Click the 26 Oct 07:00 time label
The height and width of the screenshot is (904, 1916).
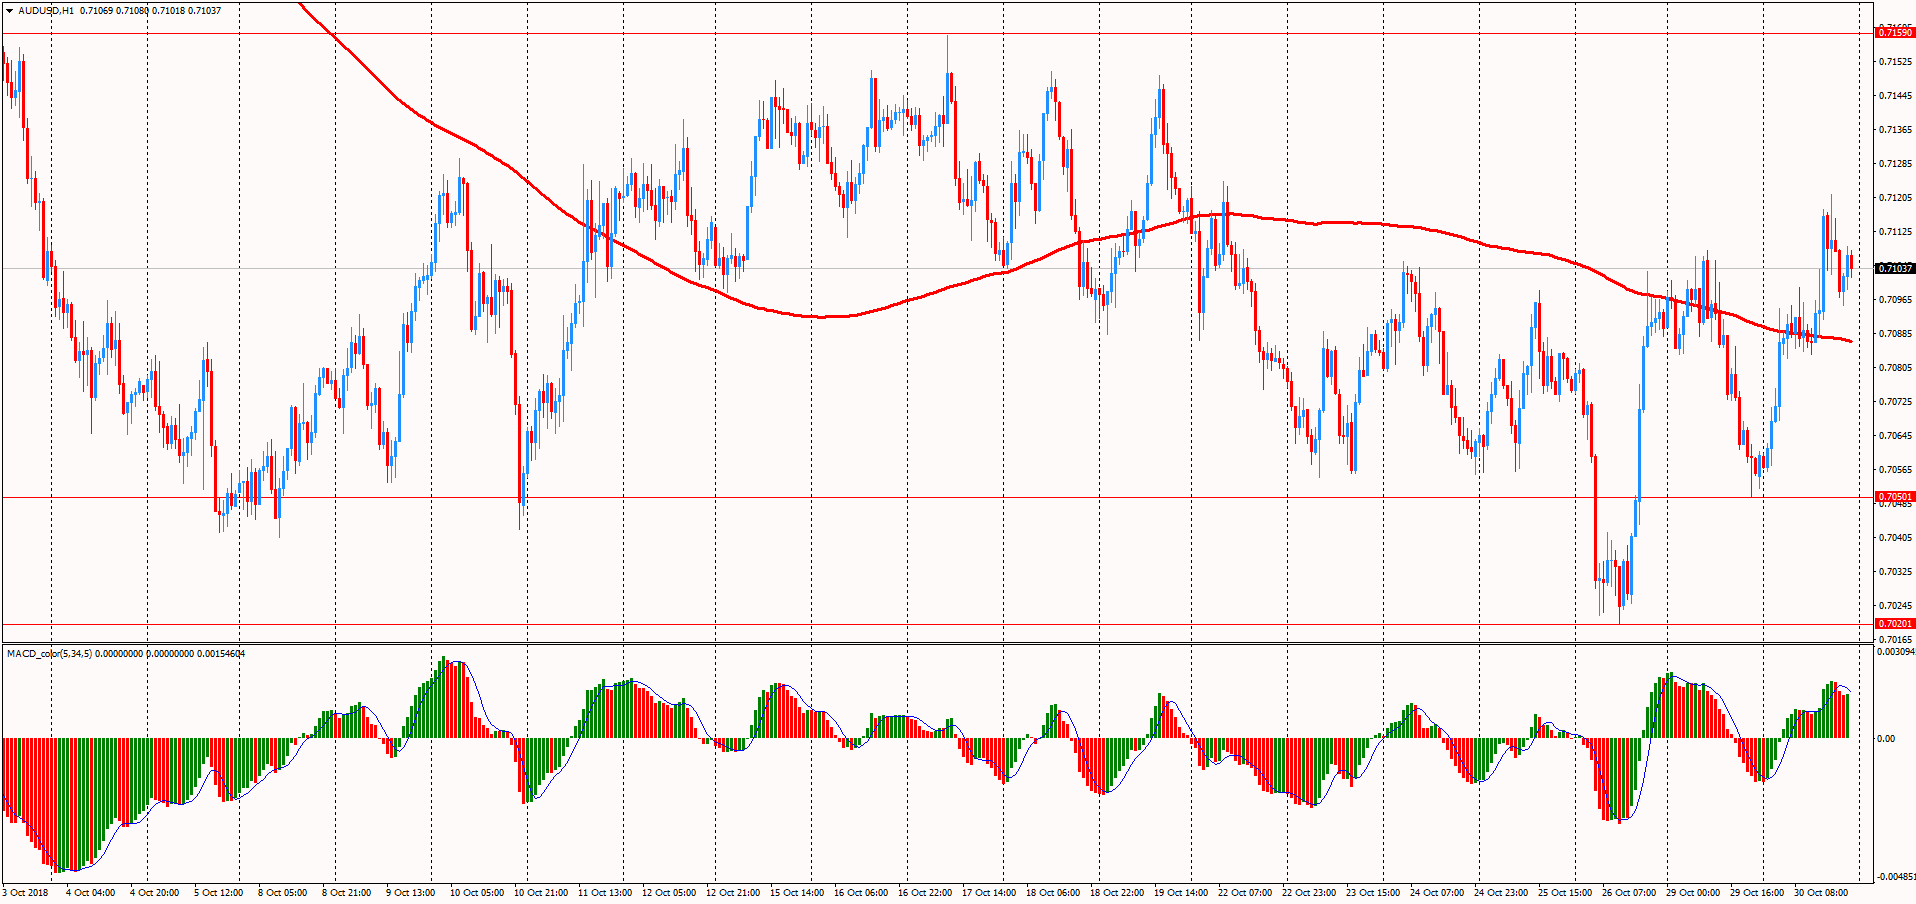tap(1629, 892)
